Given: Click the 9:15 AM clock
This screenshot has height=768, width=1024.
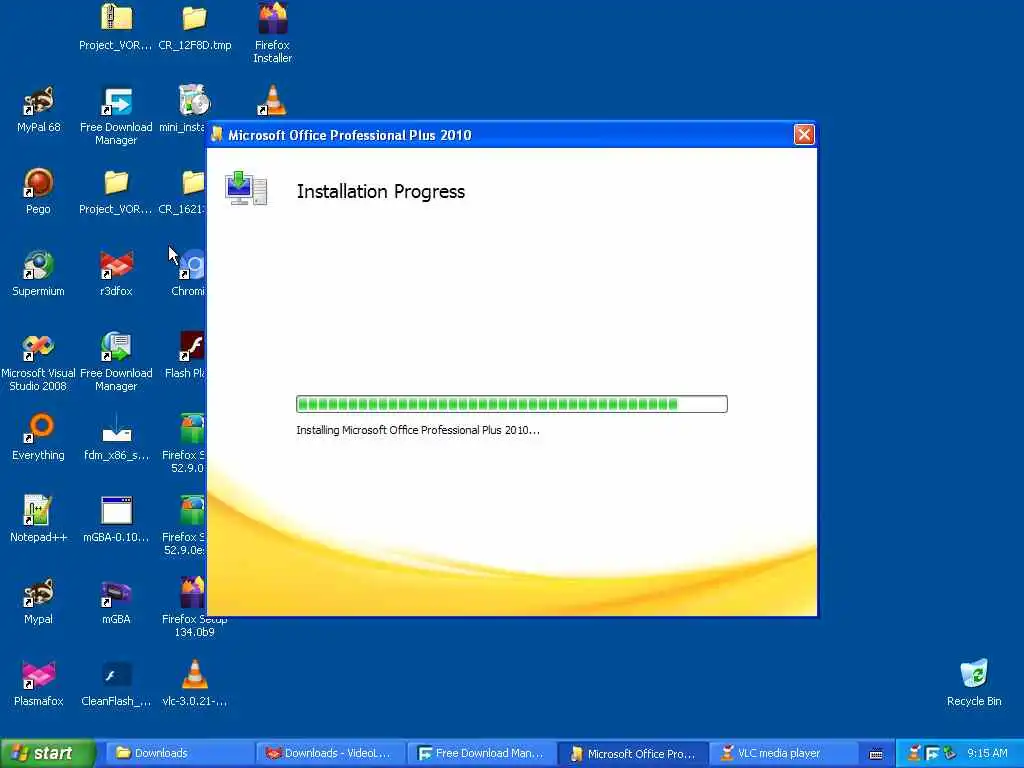Looking at the screenshot, I should click(987, 753).
